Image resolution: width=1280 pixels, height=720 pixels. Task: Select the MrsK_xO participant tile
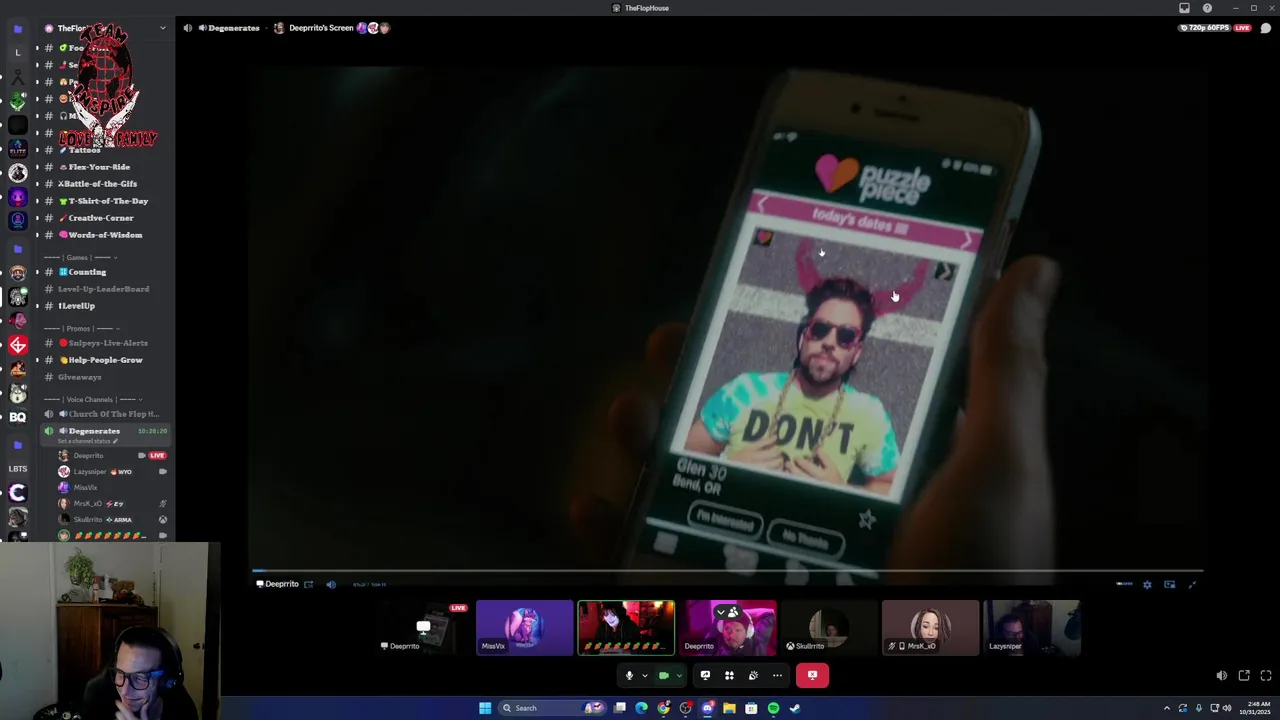(x=930, y=628)
